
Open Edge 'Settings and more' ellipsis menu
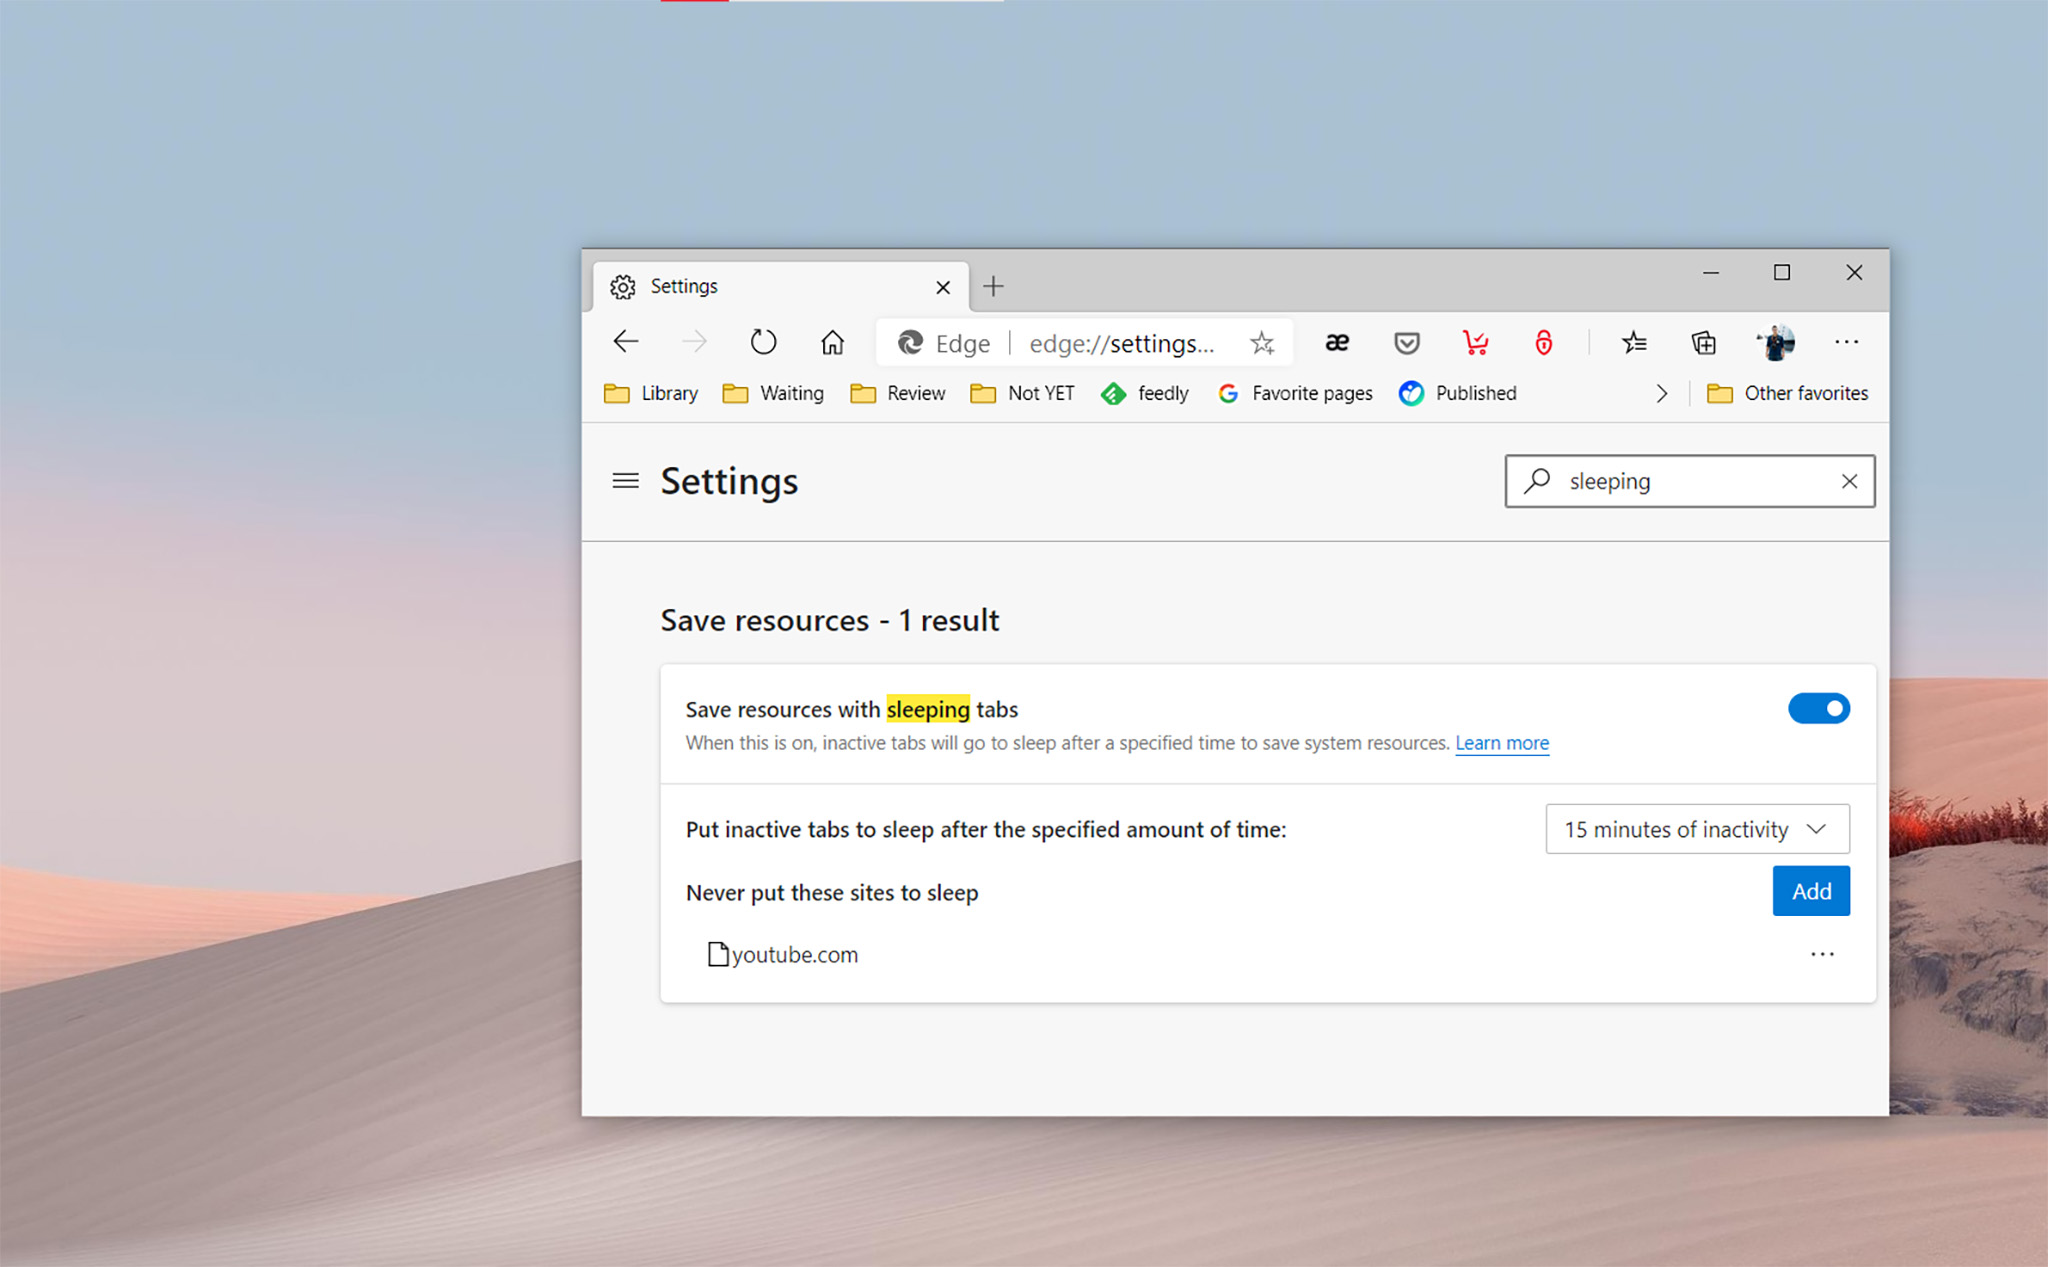click(1846, 342)
